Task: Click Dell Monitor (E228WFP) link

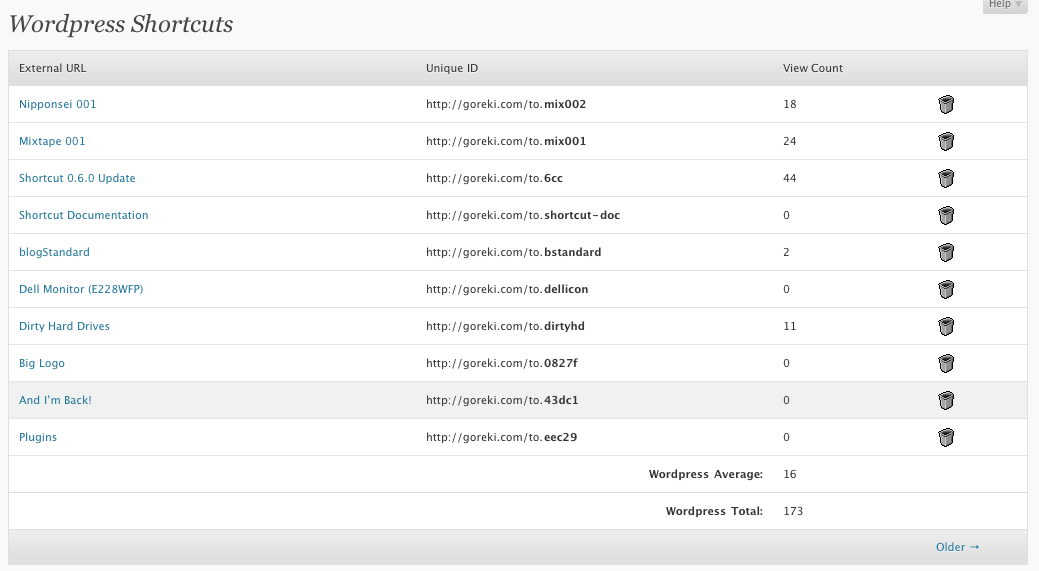Action: [x=81, y=289]
